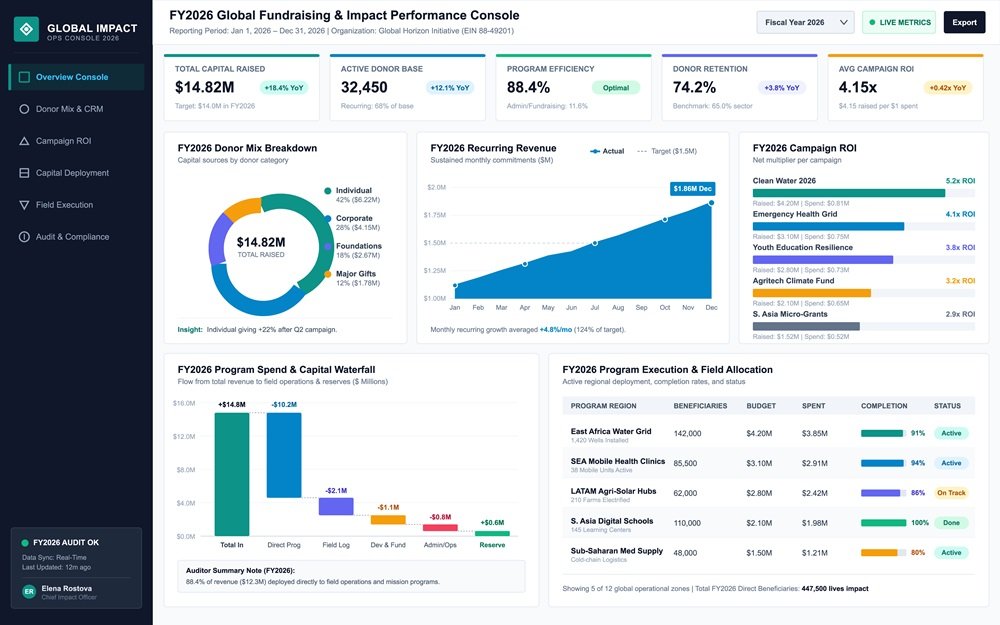
Task: Sort by Completion column header
Action: 884,406
